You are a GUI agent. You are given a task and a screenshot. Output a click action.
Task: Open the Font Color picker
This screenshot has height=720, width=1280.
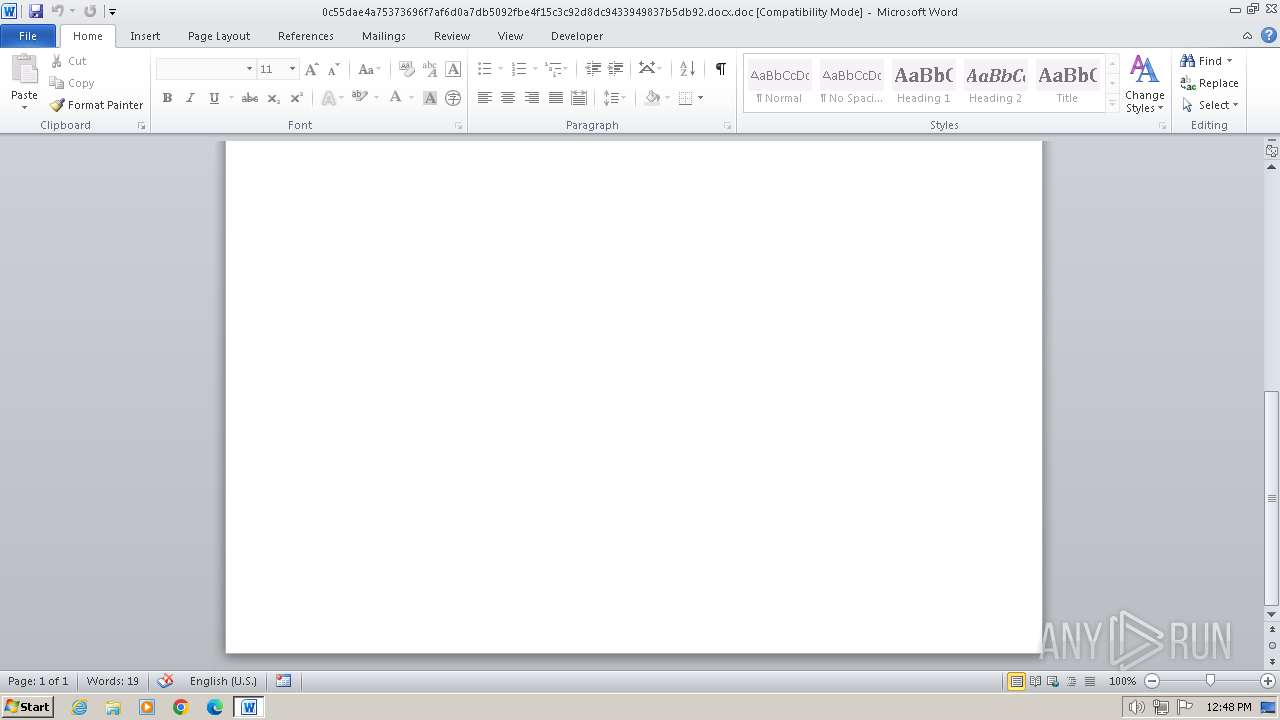coord(395,98)
